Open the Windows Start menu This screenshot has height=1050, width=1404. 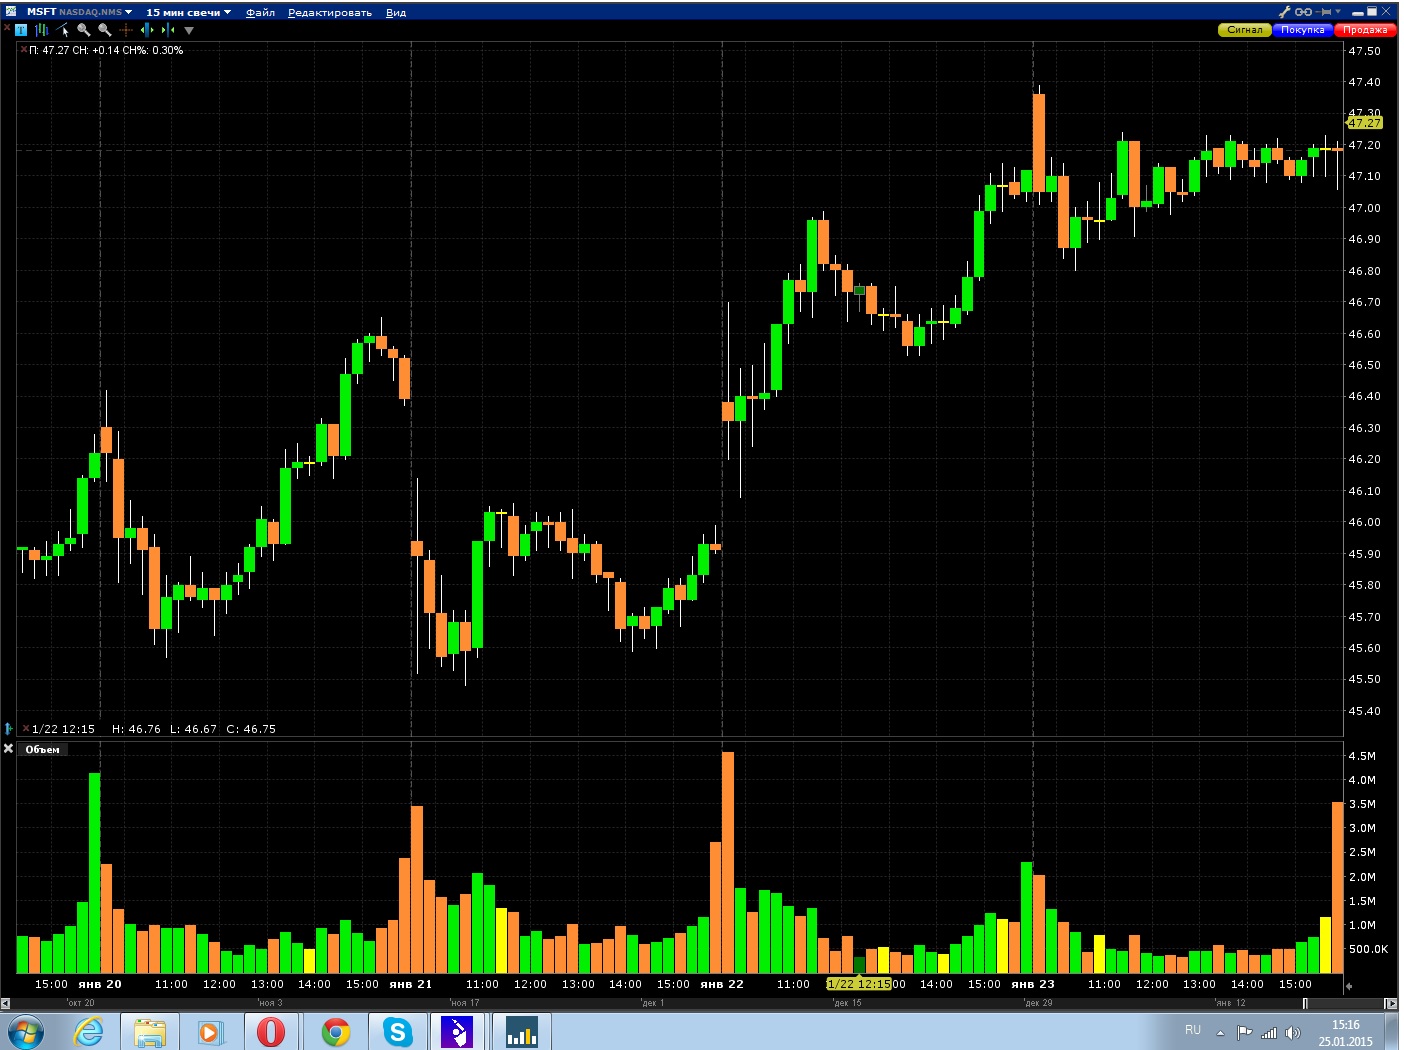pyautogui.click(x=24, y=1032)
